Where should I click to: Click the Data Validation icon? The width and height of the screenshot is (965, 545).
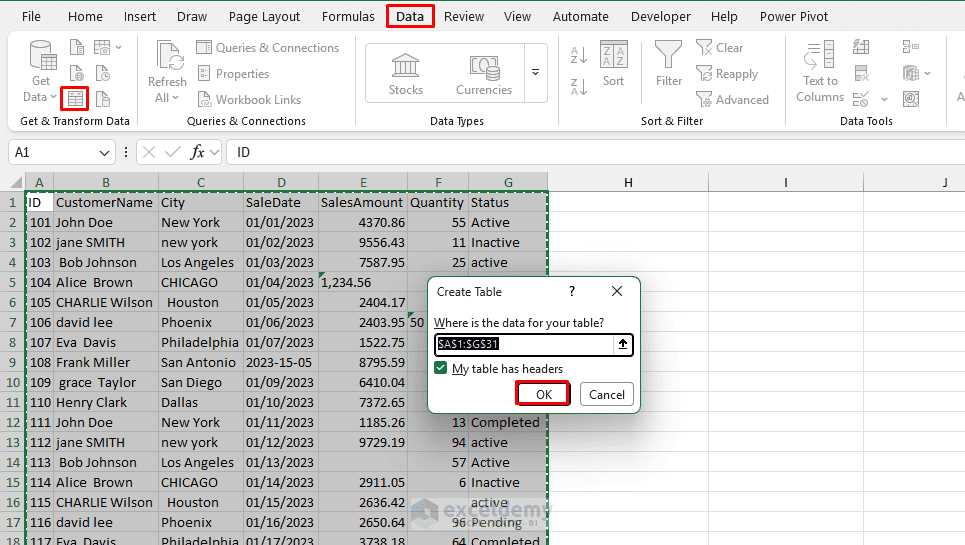point(861,99)
